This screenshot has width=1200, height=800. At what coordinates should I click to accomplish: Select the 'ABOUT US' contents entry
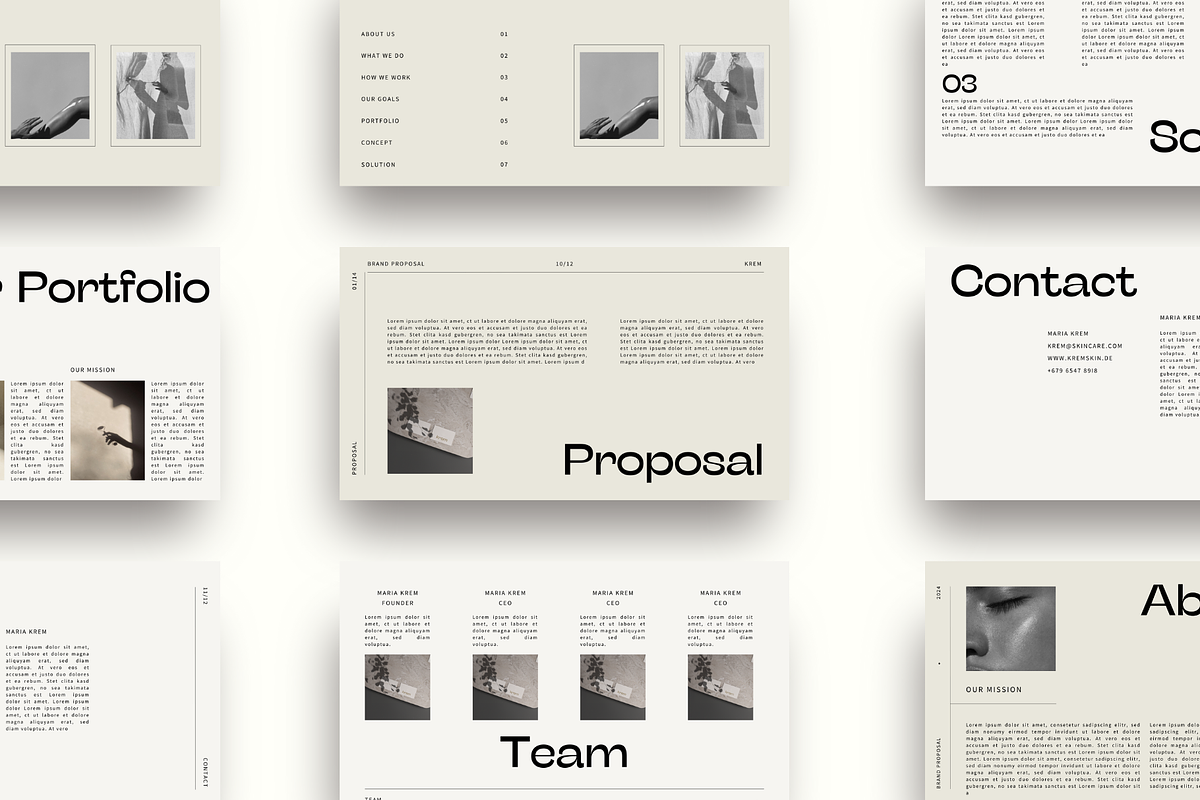[378, 34]
